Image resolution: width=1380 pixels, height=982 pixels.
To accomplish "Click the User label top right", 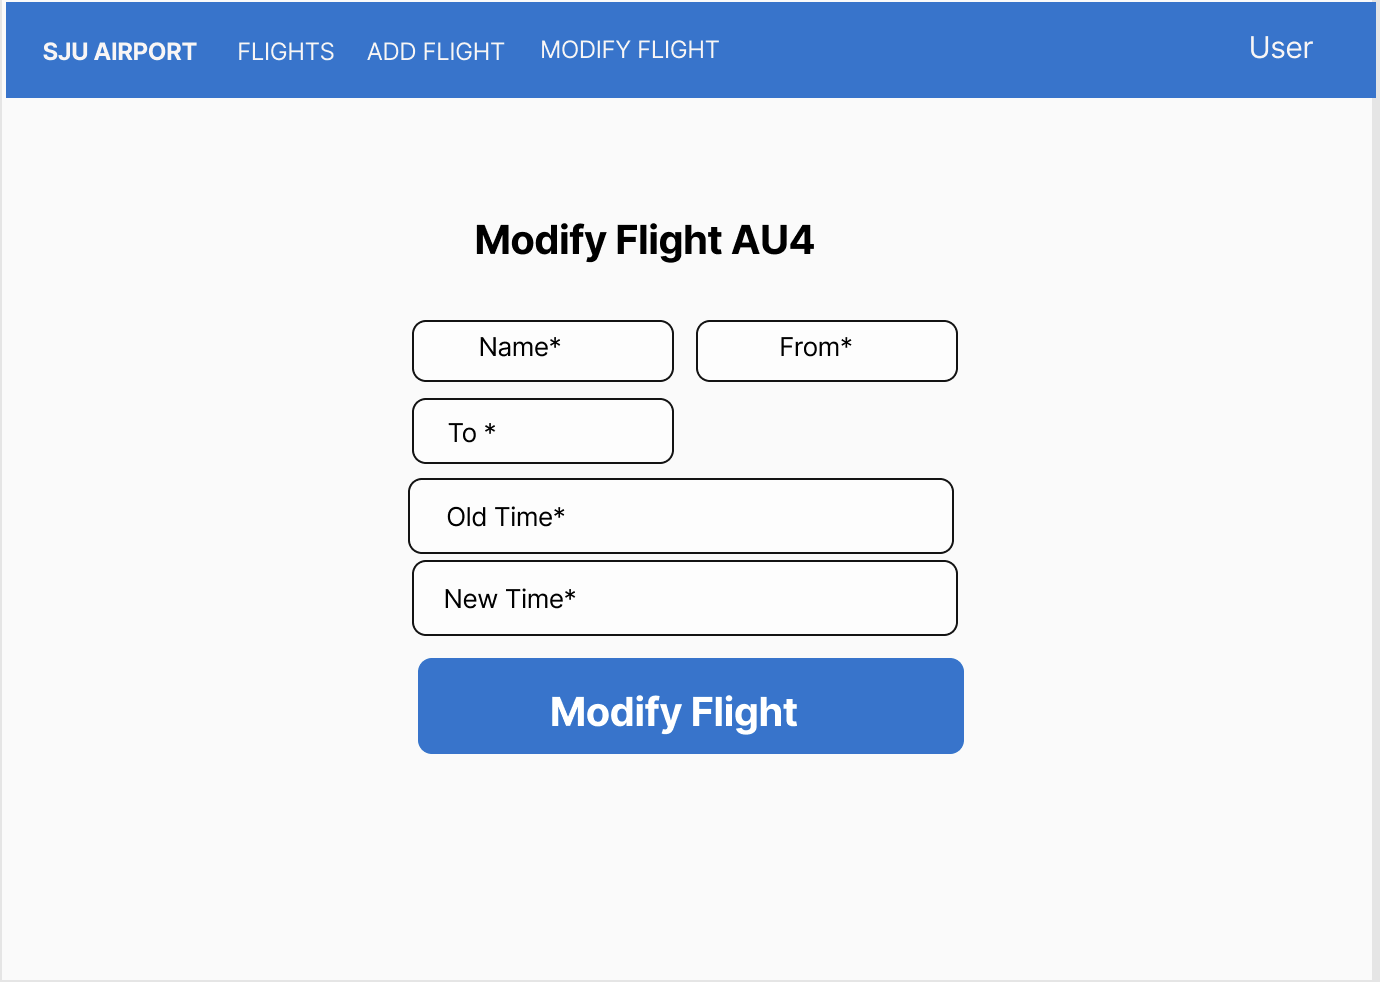I will [x=1280, y=47].
